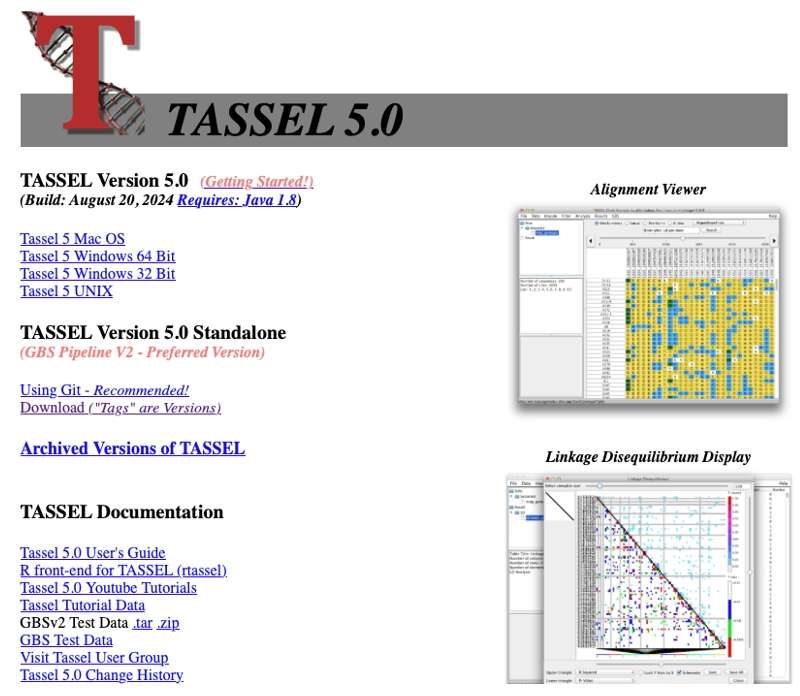Open R front-end for TASSEL (rtassel)
Screen dimensions: 800x696
tap(123, 570)
